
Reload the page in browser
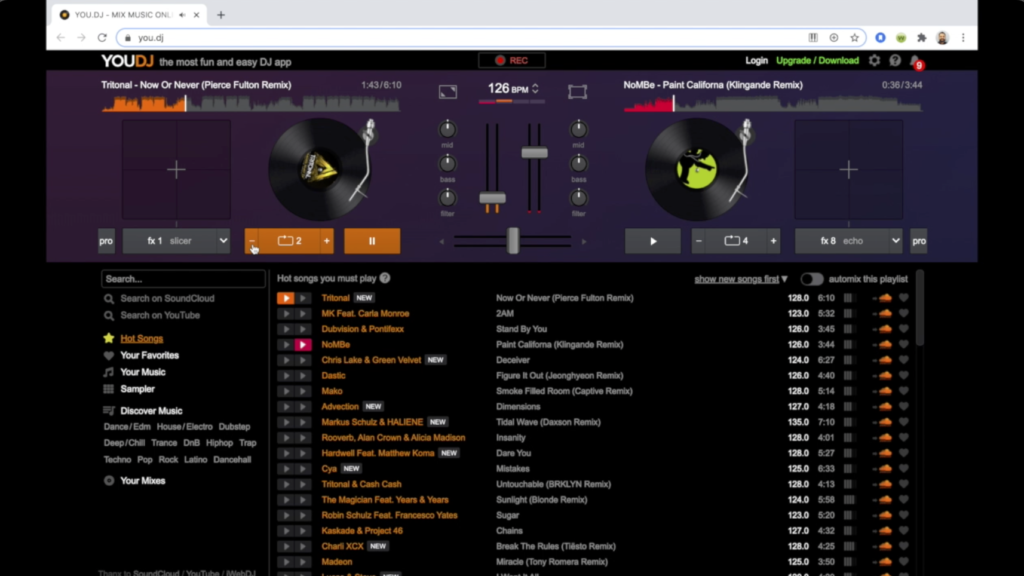click(x=102, y=38)
